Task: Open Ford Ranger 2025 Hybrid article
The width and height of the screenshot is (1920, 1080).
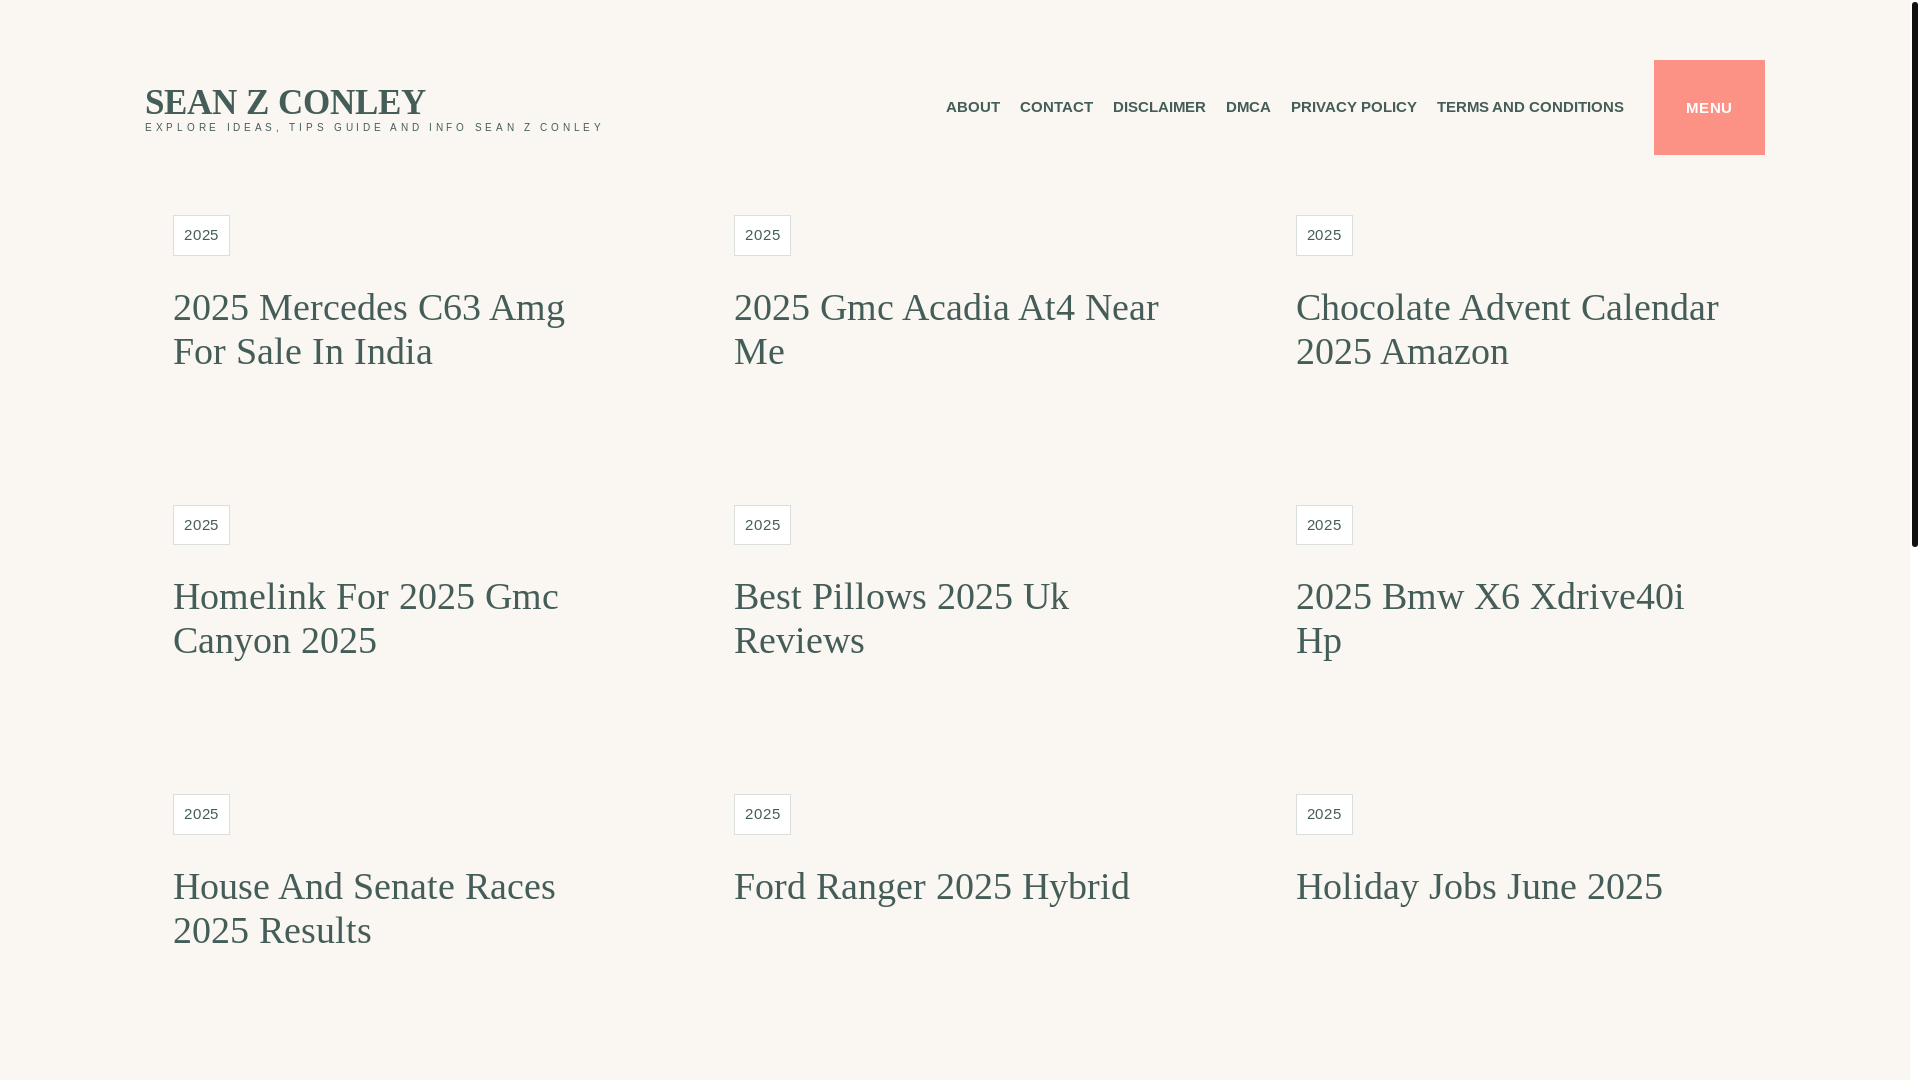Action: [x=932, y=886]
